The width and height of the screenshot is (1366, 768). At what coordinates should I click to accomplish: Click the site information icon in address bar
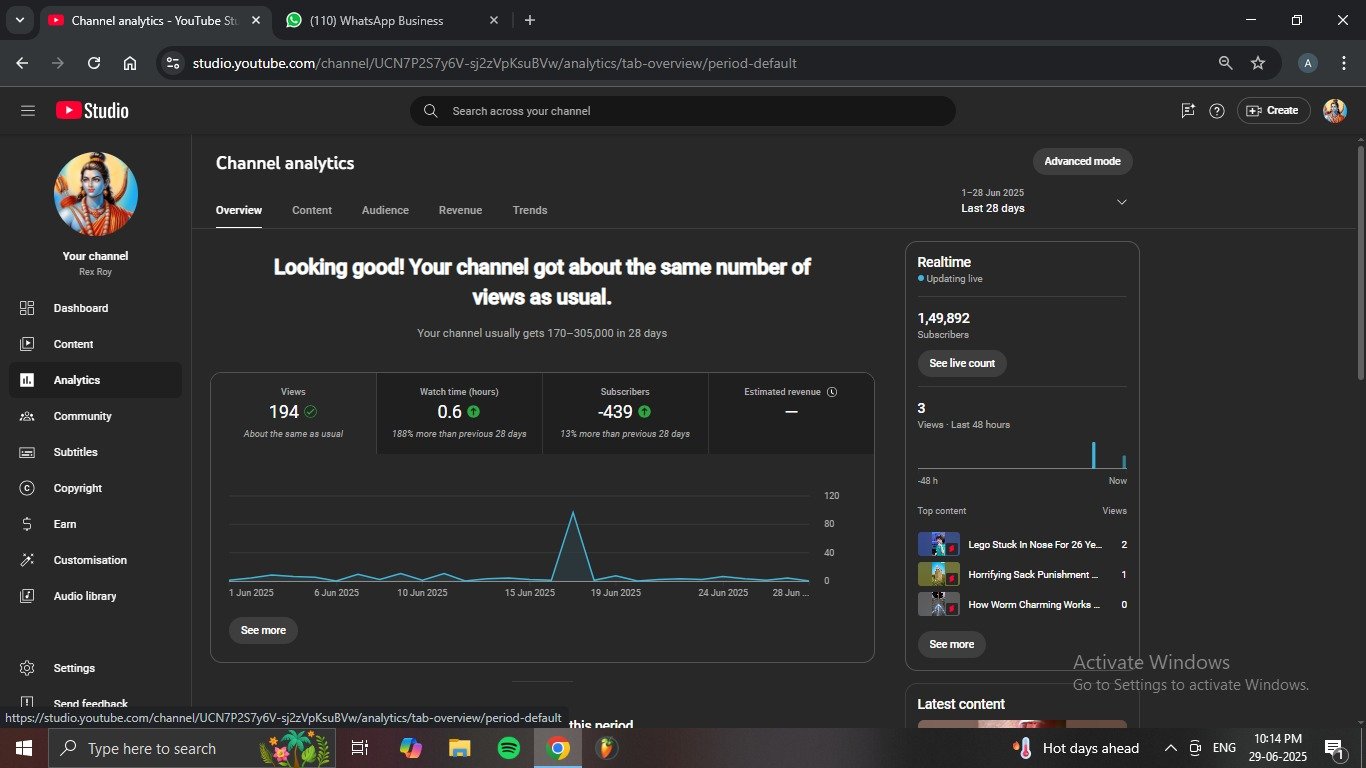173,63
